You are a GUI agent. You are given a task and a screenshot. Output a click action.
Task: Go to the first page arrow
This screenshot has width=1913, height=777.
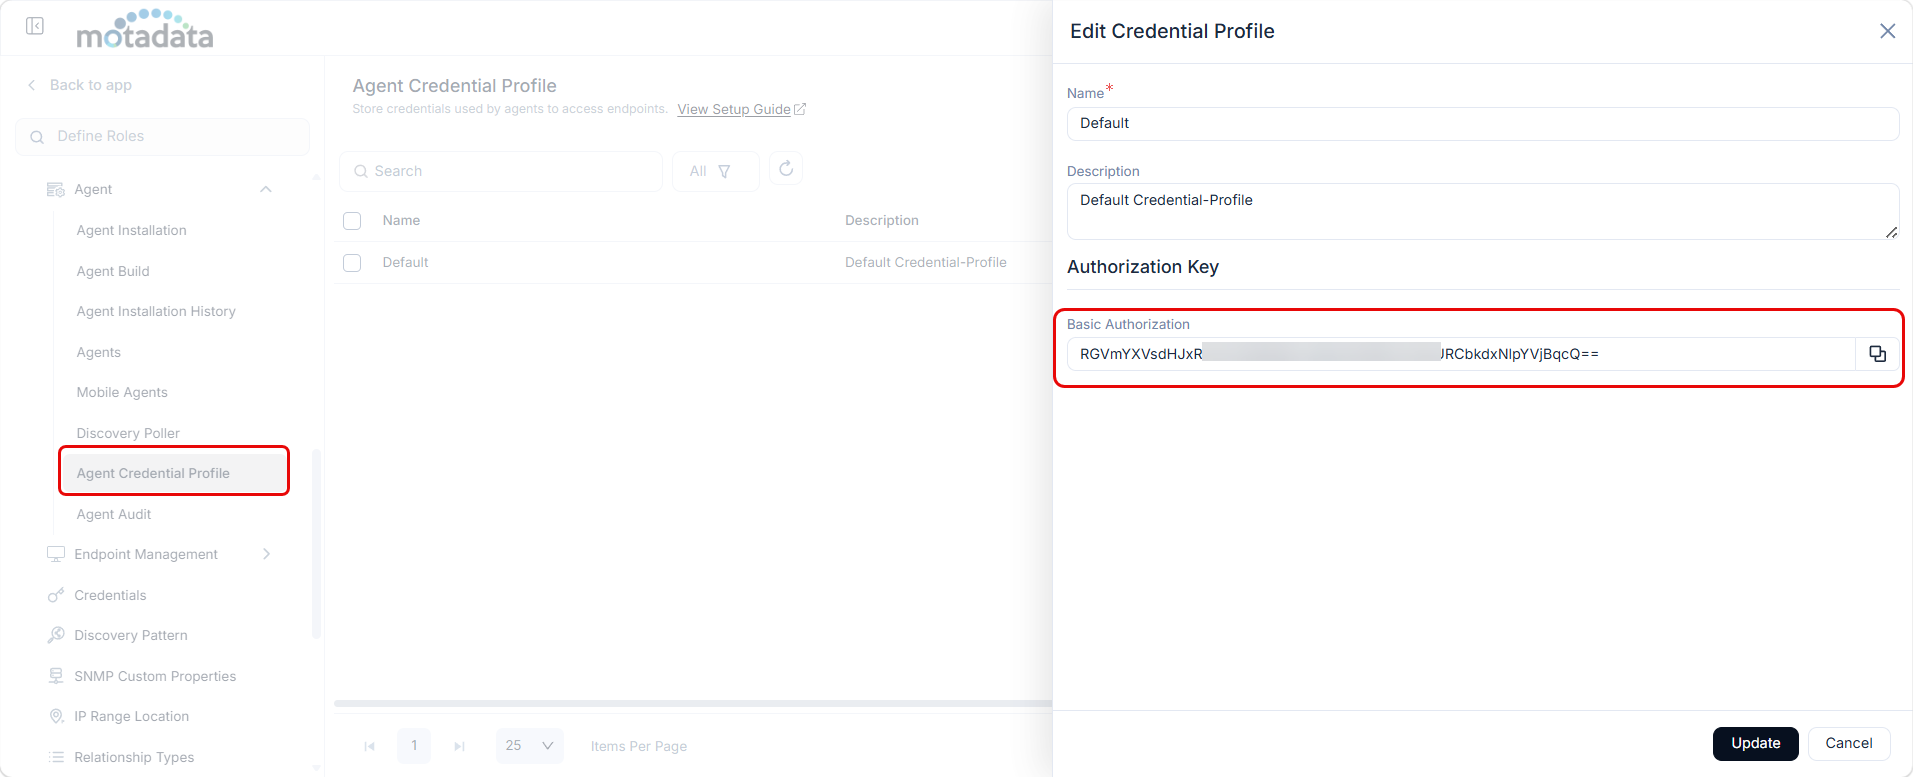[x=369, y=746]
